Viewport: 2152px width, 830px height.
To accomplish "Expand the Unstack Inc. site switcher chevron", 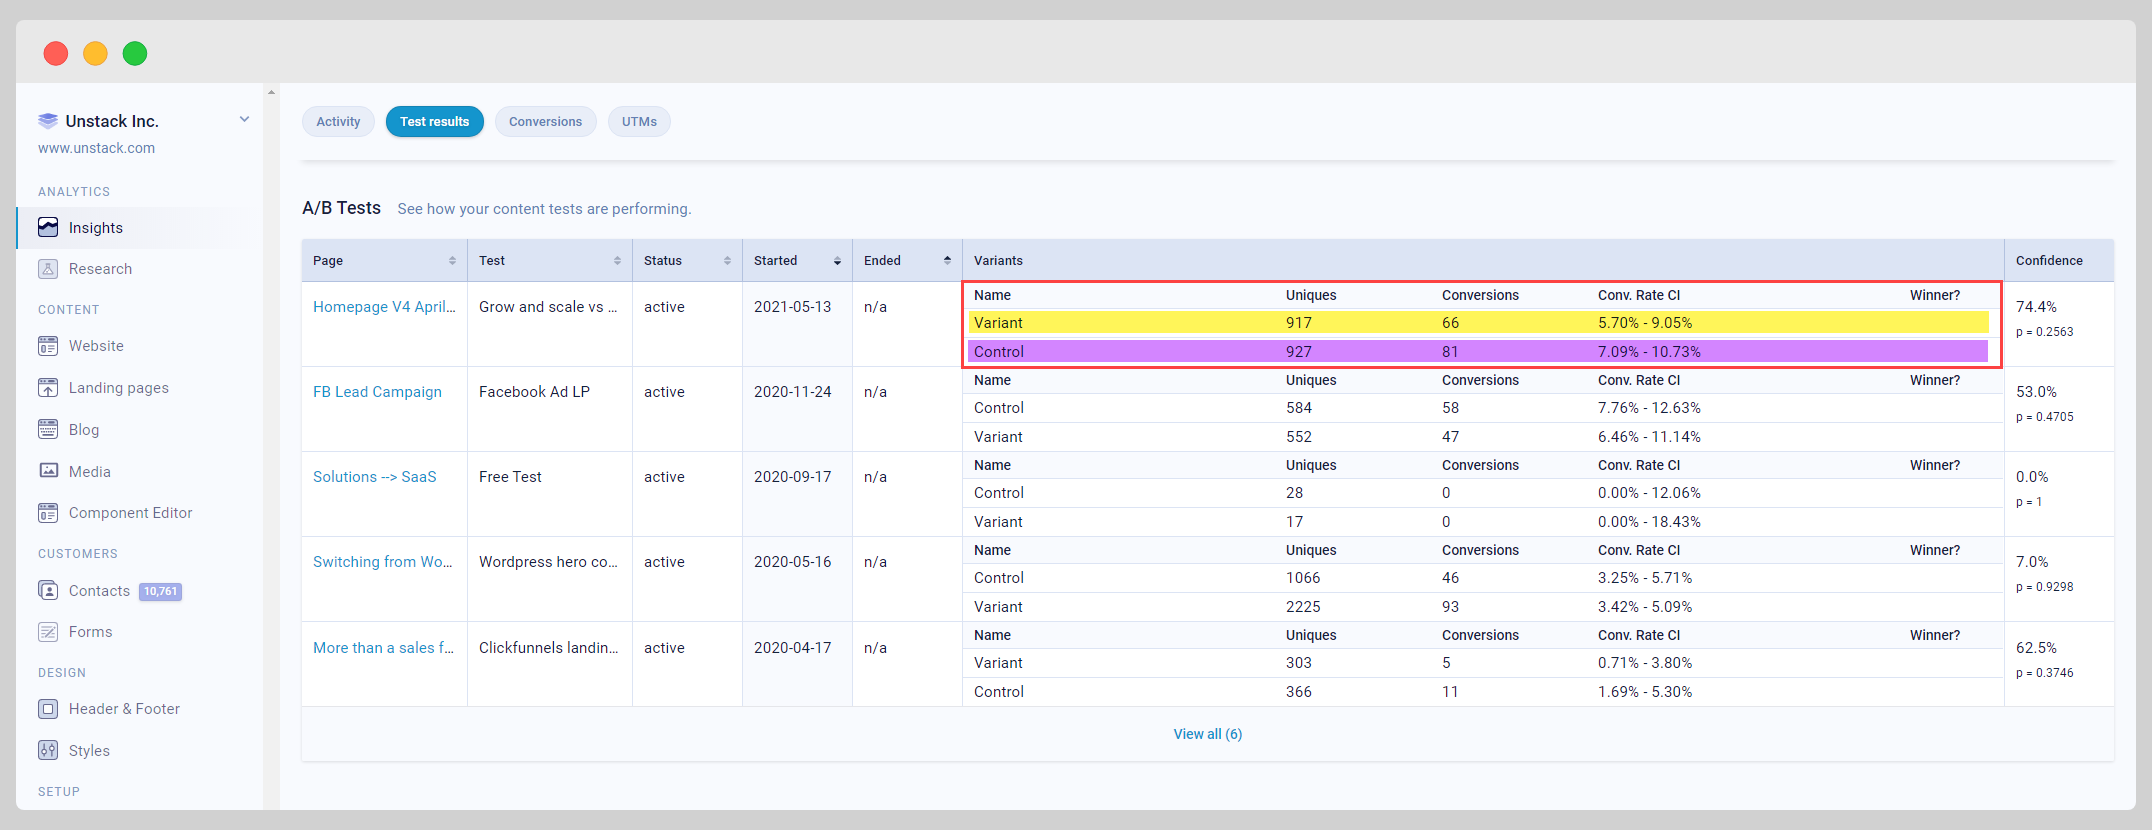I will click(244, 120).
